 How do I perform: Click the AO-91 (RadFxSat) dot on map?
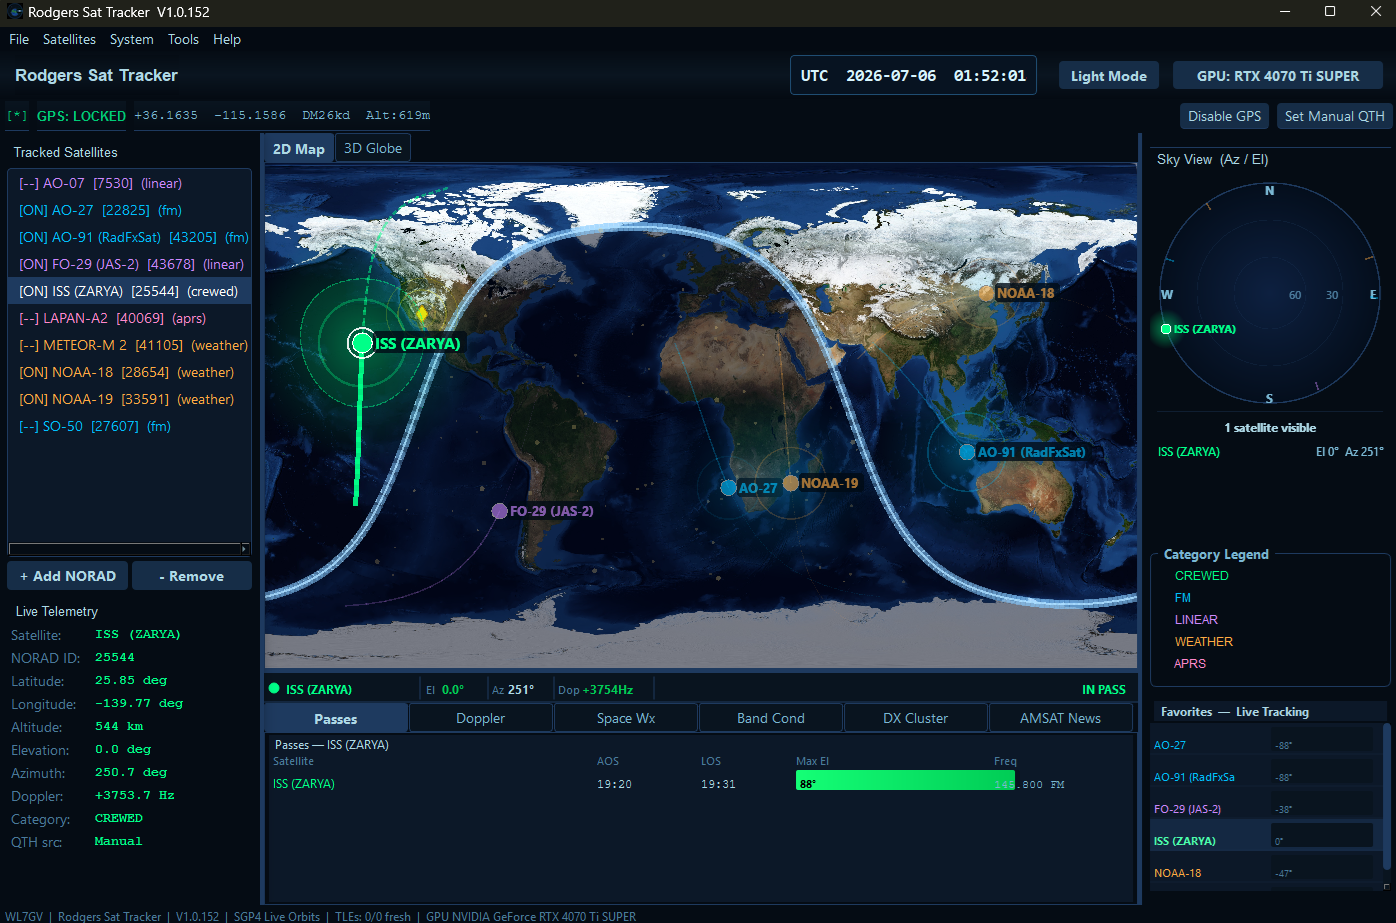[x=966, y=452]
